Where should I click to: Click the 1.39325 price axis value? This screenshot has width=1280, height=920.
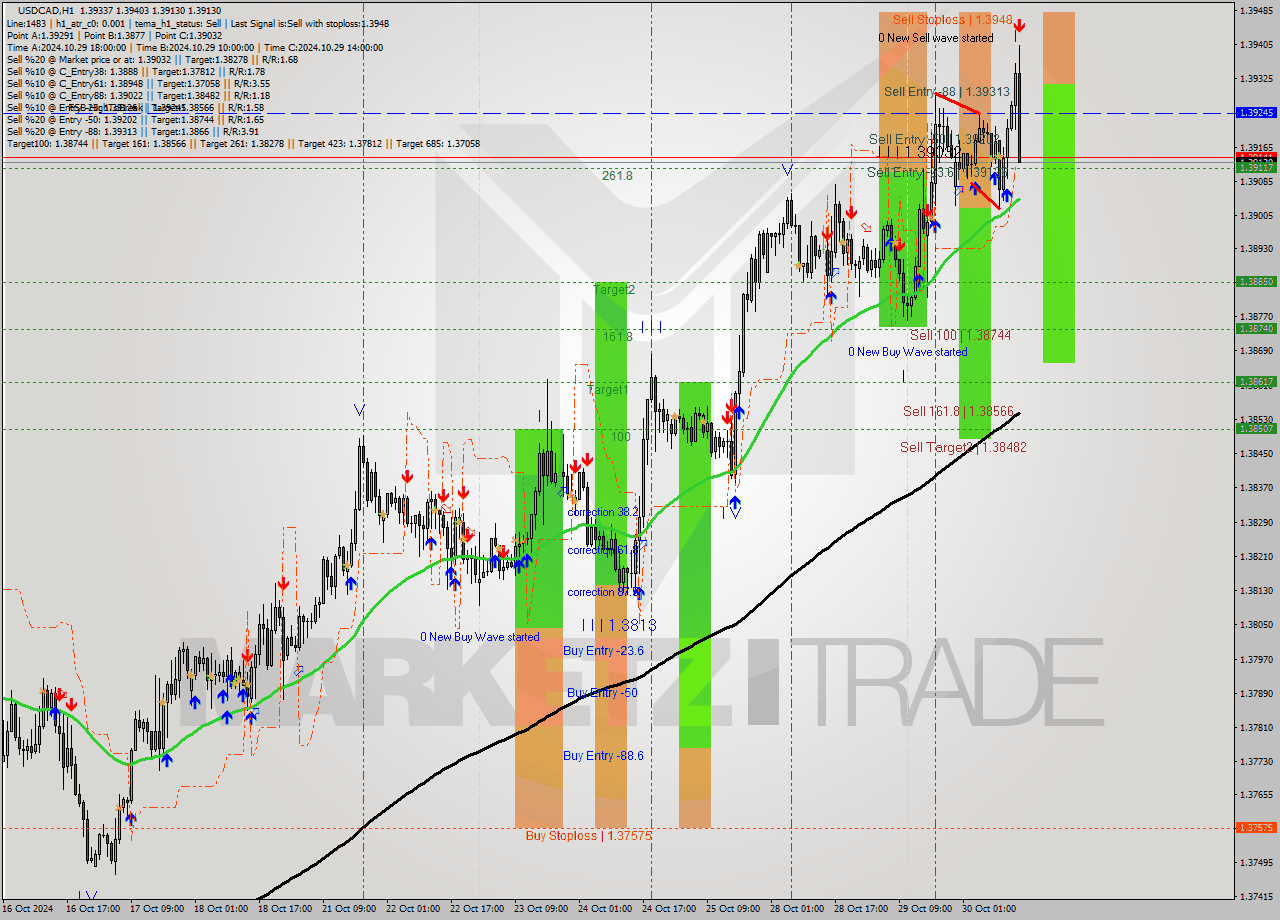coord(1256,79)
